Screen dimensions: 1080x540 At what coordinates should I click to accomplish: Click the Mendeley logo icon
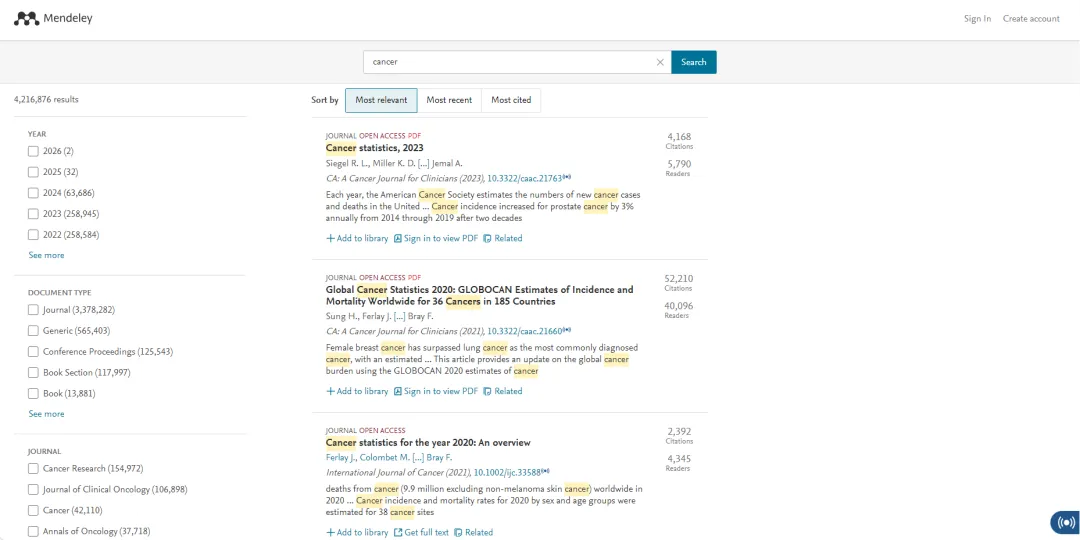point(26,19)
